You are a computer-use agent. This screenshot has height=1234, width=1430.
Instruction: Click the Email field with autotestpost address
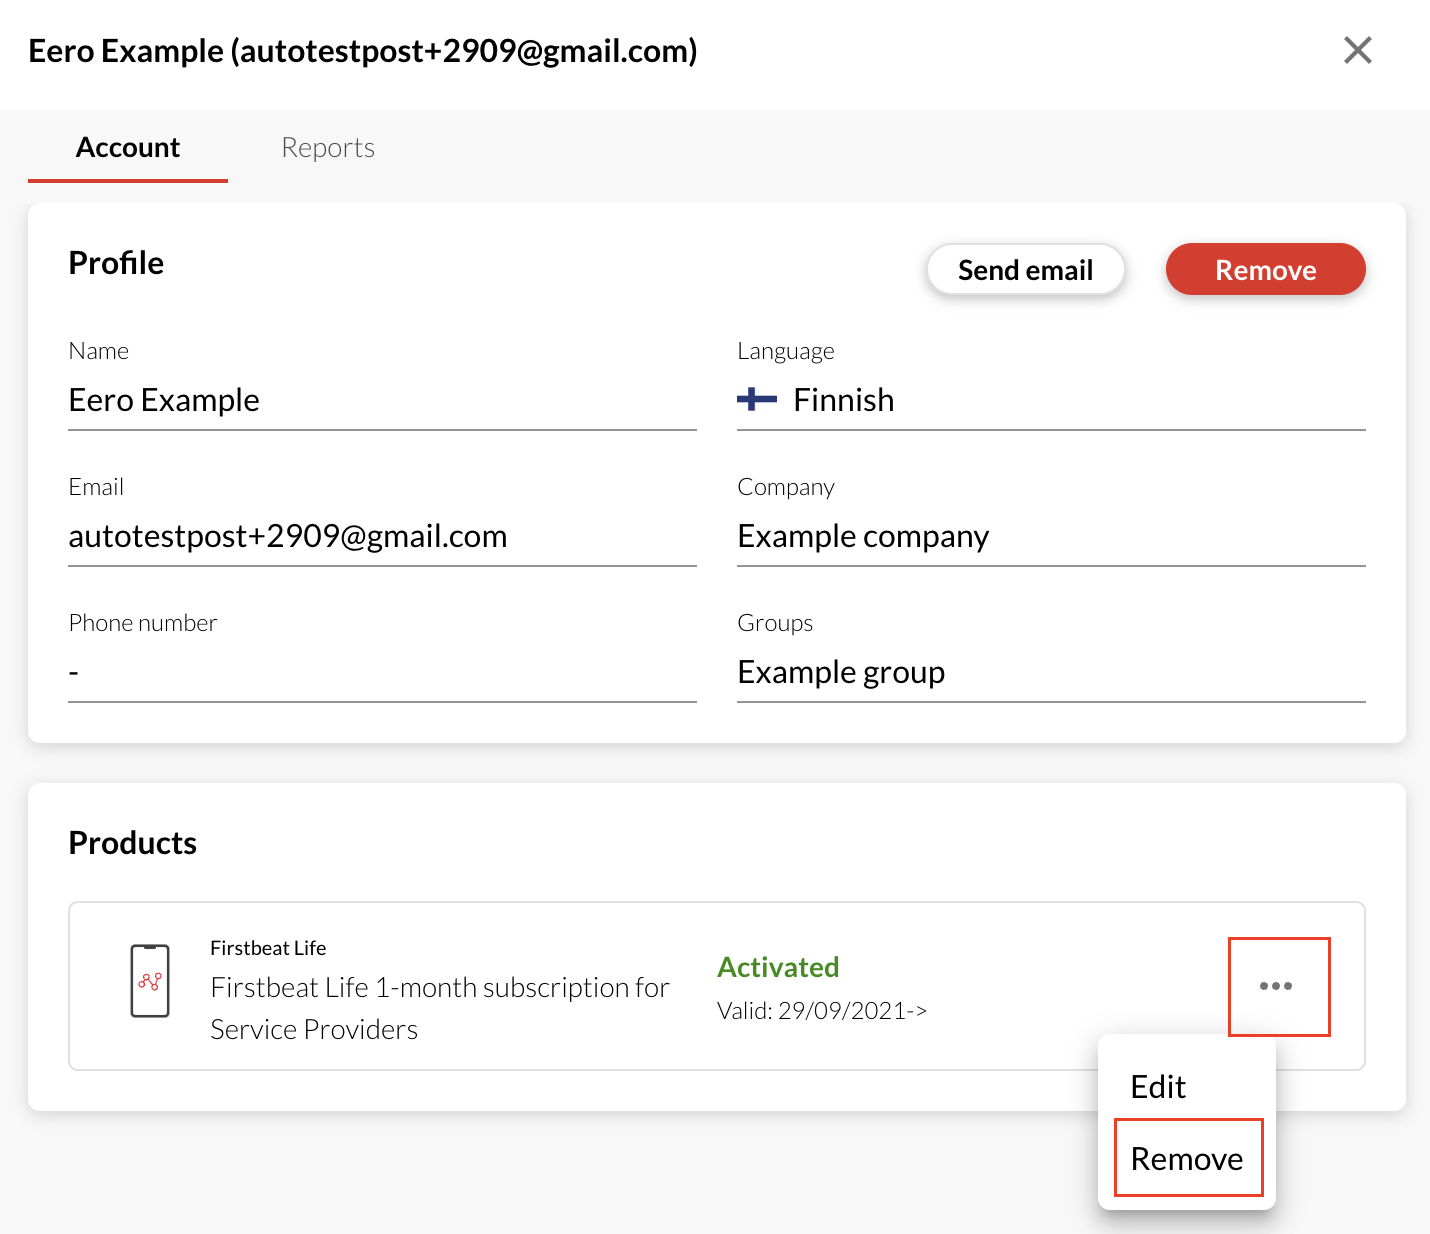380,536
